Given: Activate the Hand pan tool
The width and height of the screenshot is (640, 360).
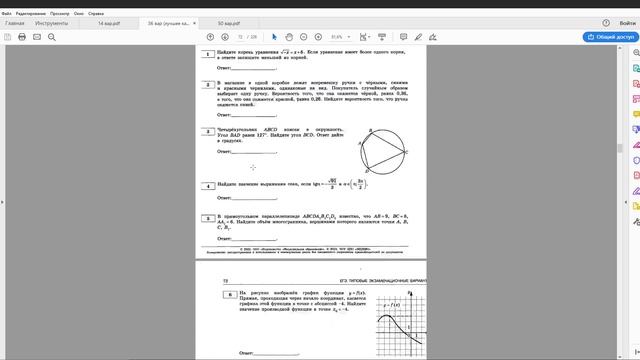Looking at the screenshot, I should 289,37.
